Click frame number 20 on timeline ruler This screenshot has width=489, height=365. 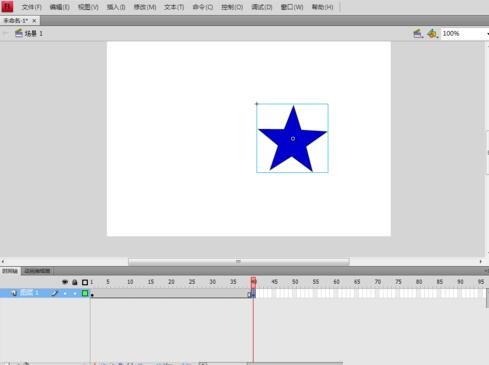[171, 282]
